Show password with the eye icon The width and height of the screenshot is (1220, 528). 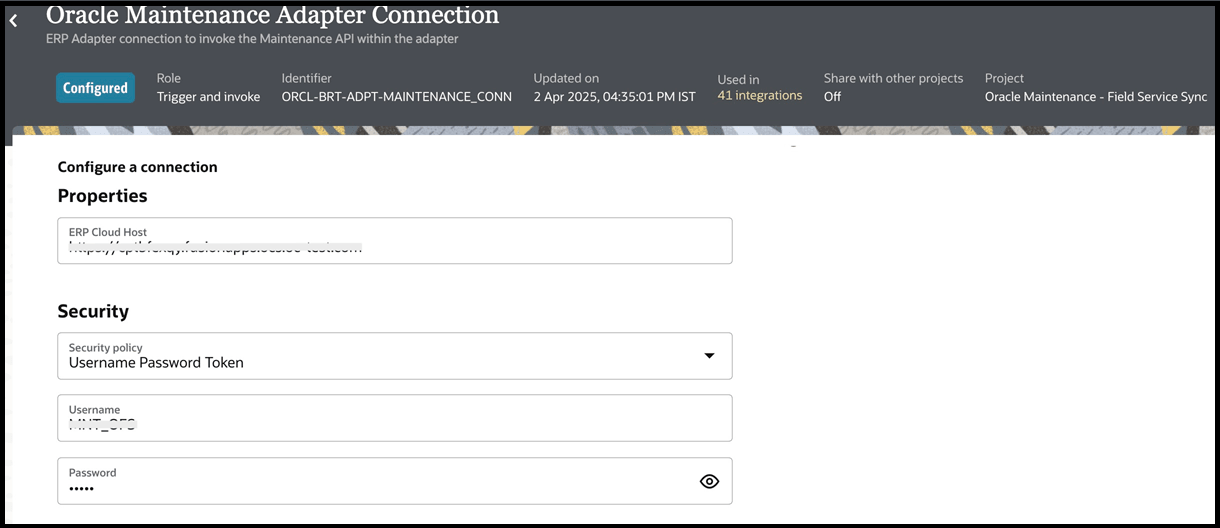click(709, 481)
